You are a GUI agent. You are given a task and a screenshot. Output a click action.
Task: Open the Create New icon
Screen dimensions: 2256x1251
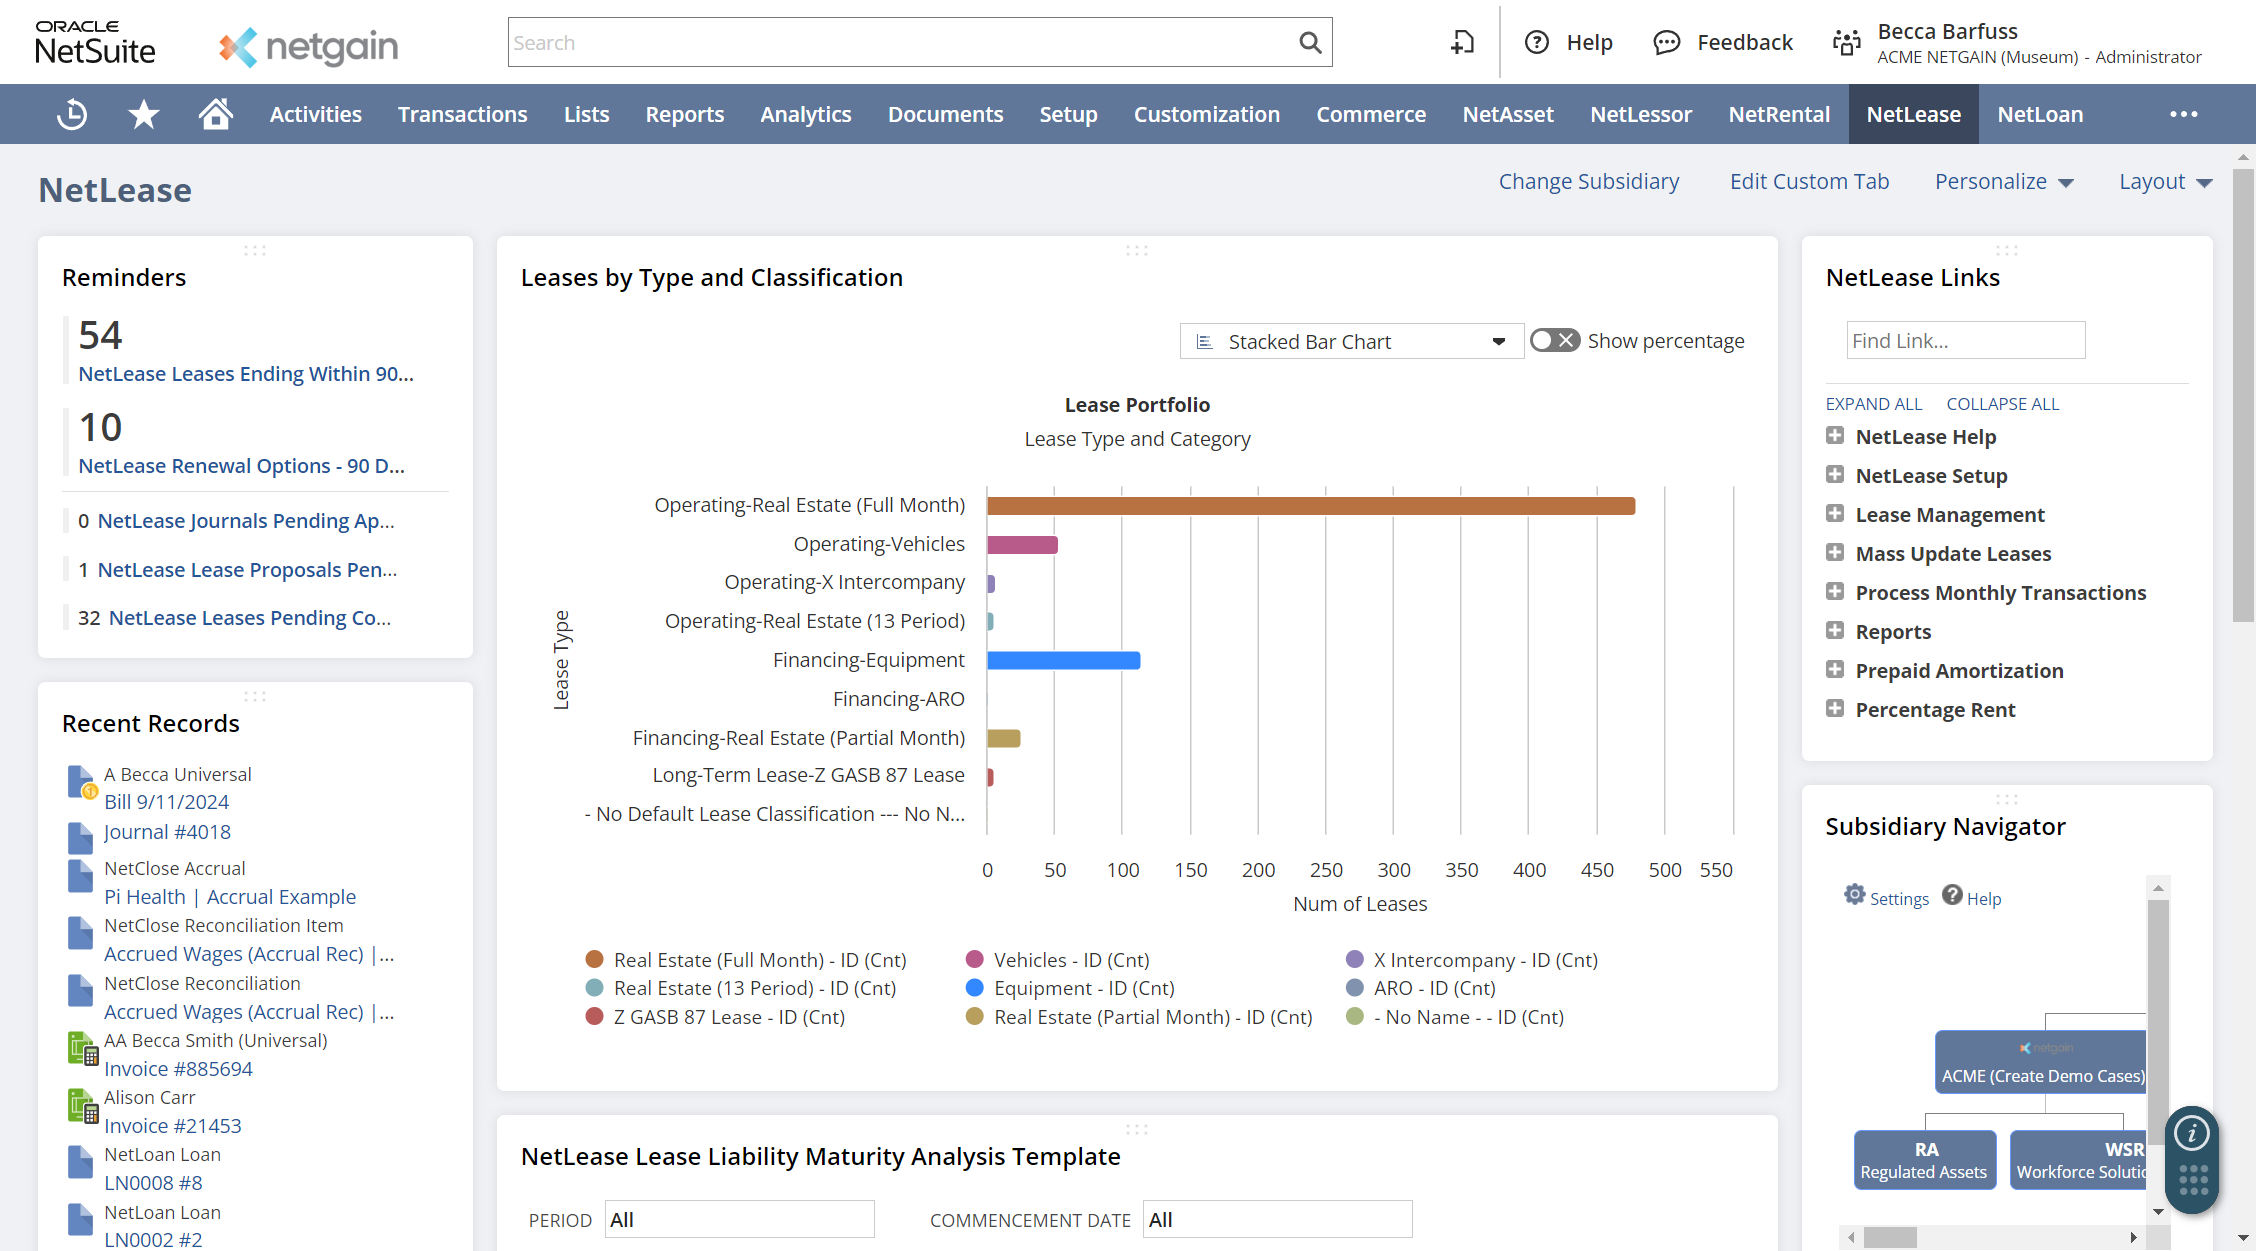pyautogui.click(x=1462, y=42)
